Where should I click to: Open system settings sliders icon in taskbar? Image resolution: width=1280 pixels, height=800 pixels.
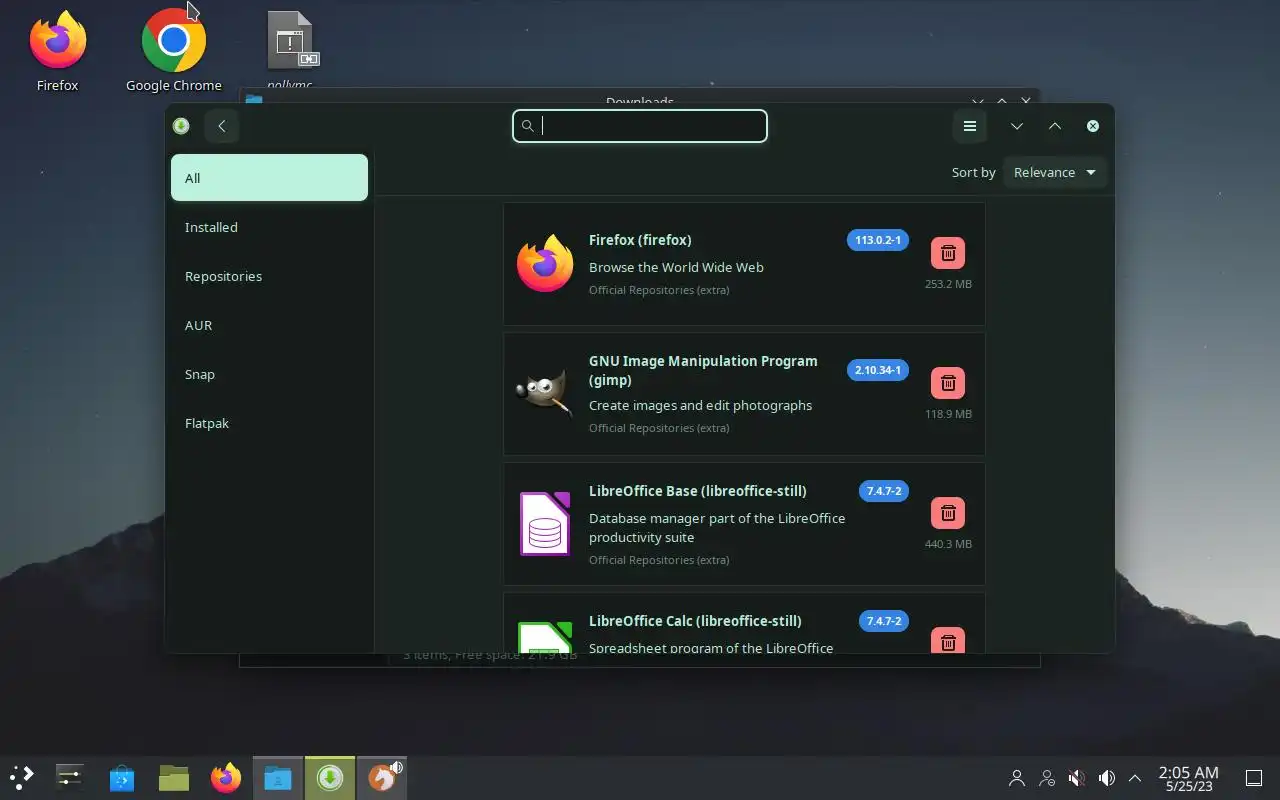[x=70, y=777]
